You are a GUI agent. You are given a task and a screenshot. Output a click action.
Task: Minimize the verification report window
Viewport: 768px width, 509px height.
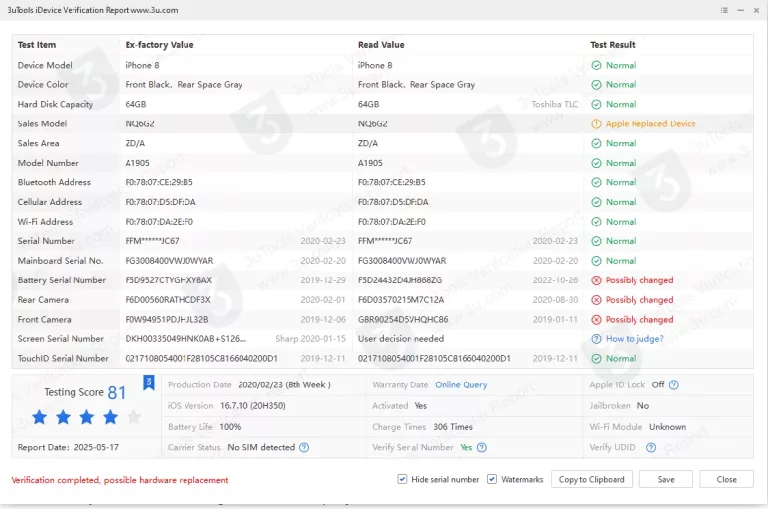coord(741,10)
